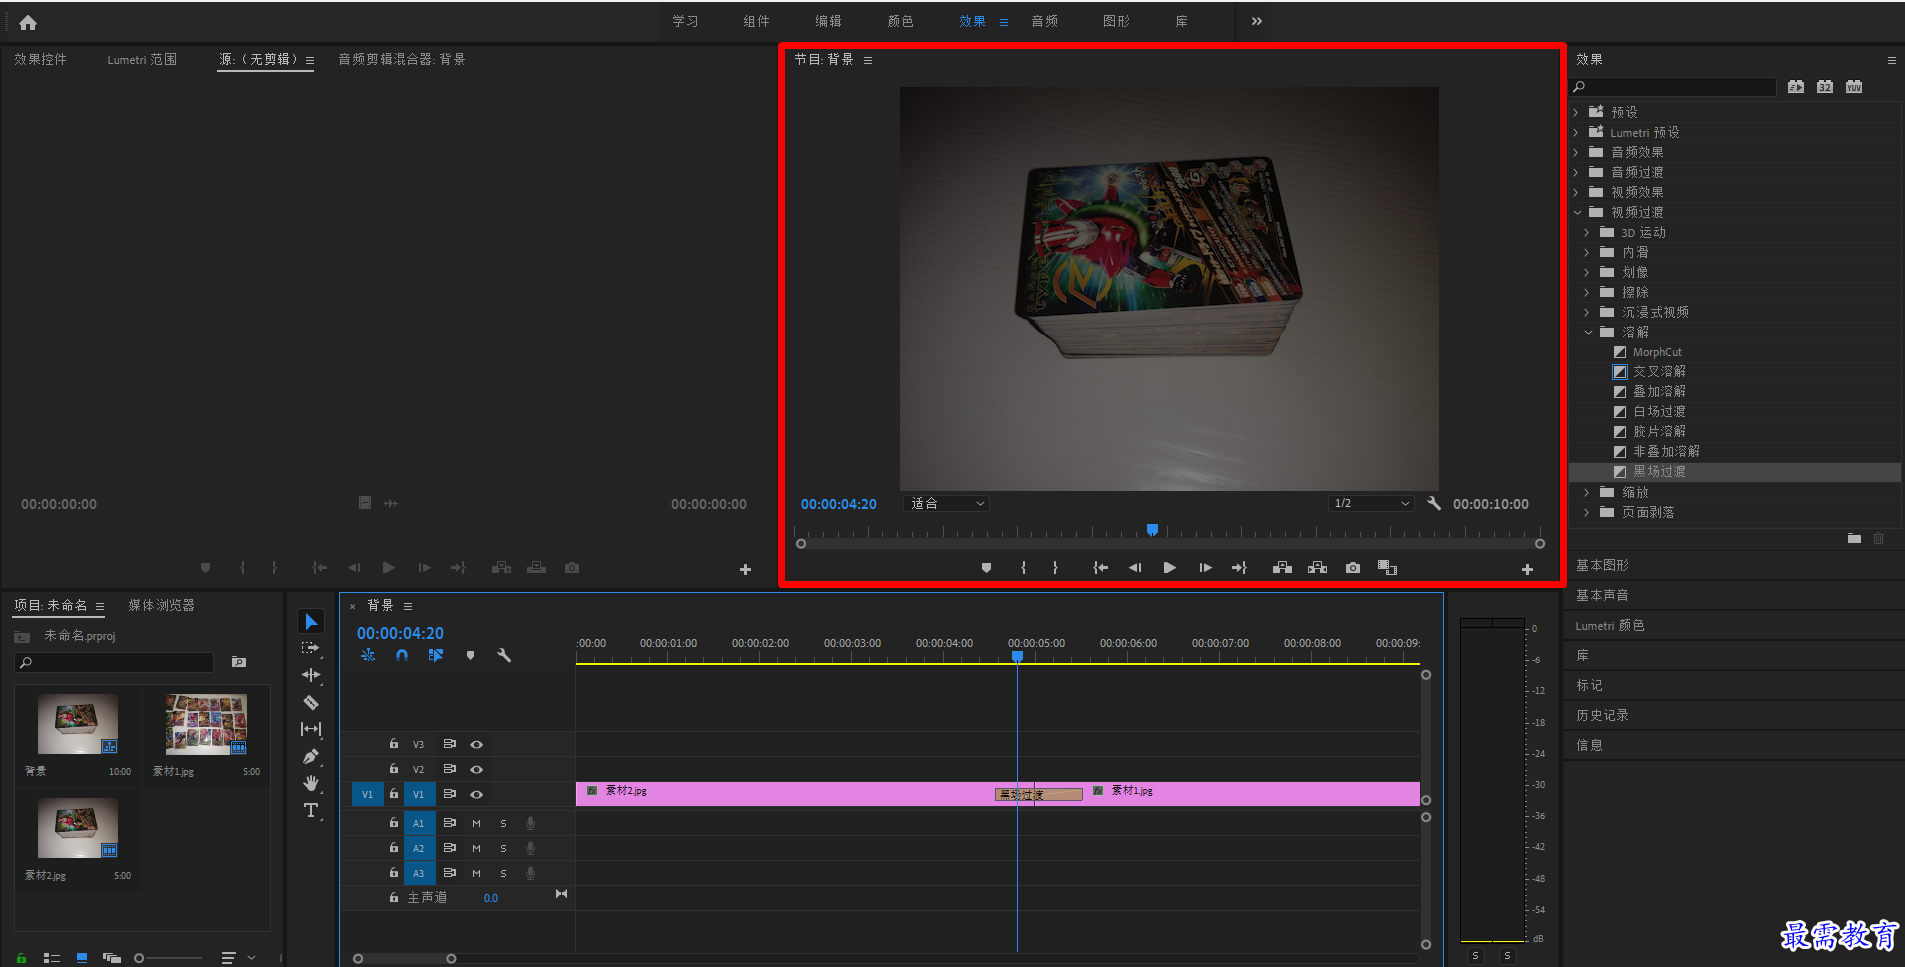Expand the 页面剥落 folder

[1588, 512]
